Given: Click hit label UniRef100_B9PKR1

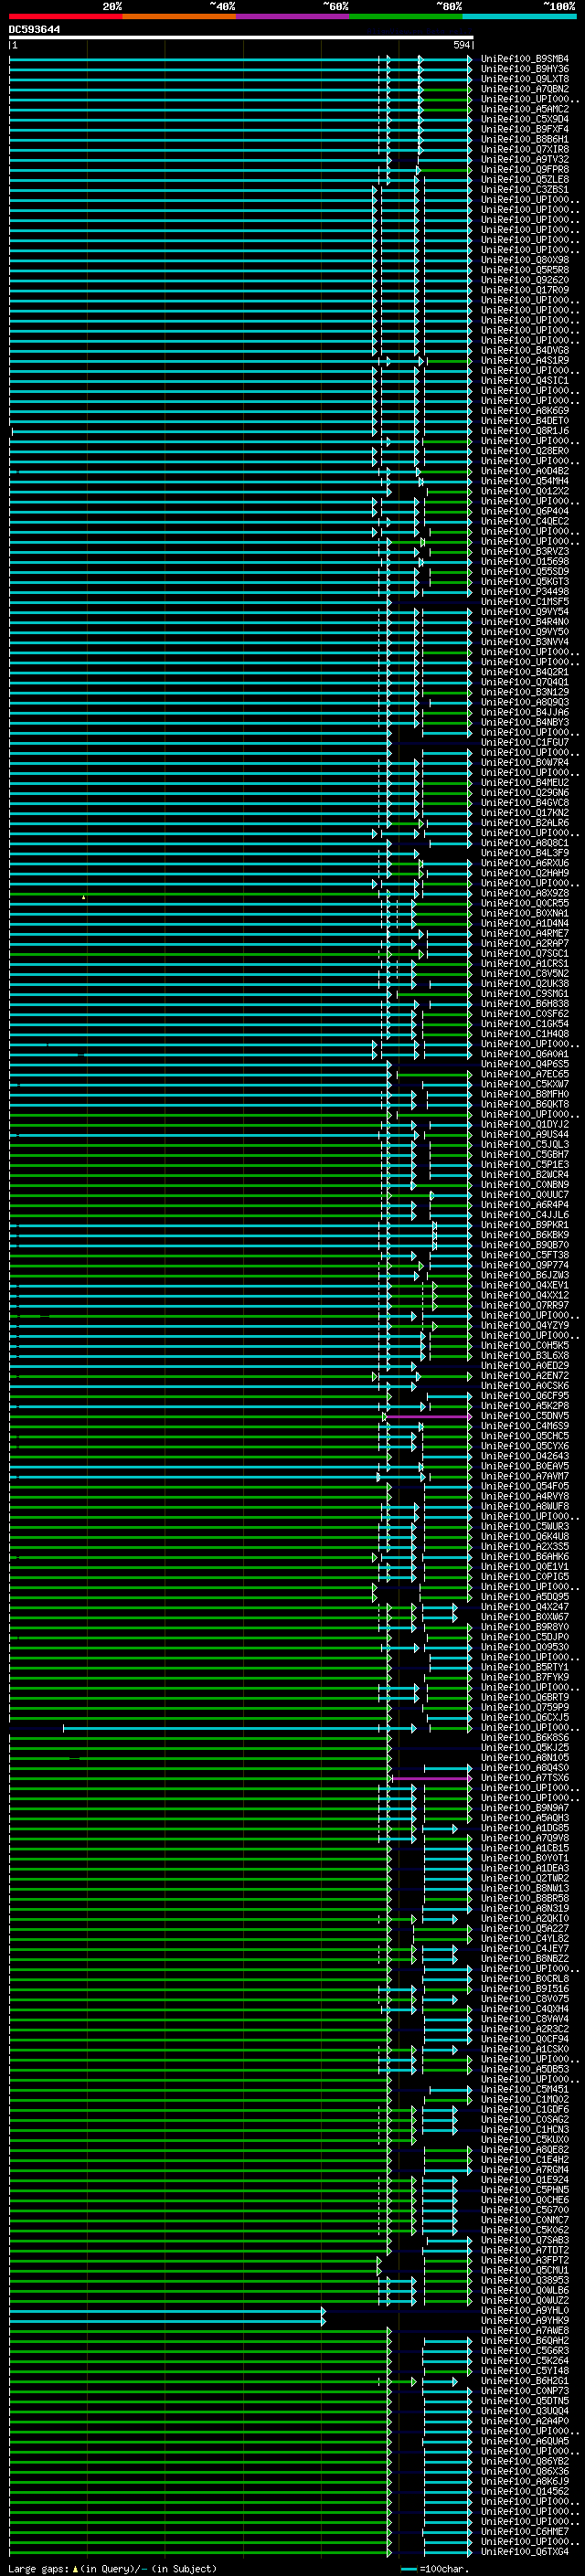Looking at the screenshot, I should point(525,1225).
